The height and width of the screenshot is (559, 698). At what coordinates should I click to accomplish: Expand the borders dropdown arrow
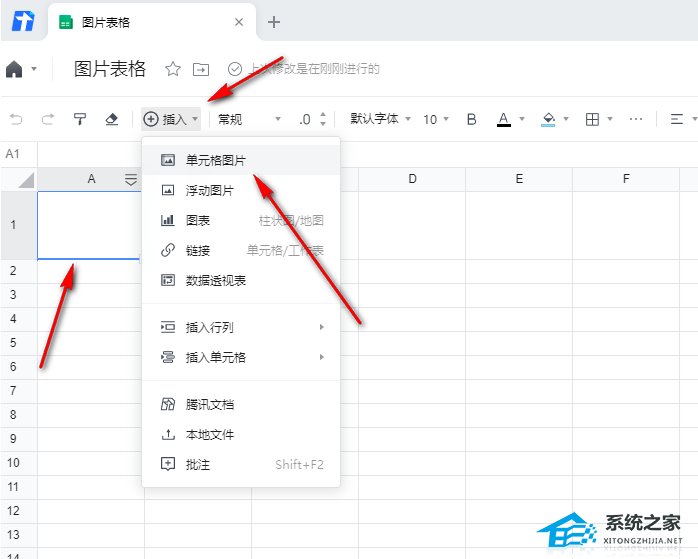tap(610, 119)
